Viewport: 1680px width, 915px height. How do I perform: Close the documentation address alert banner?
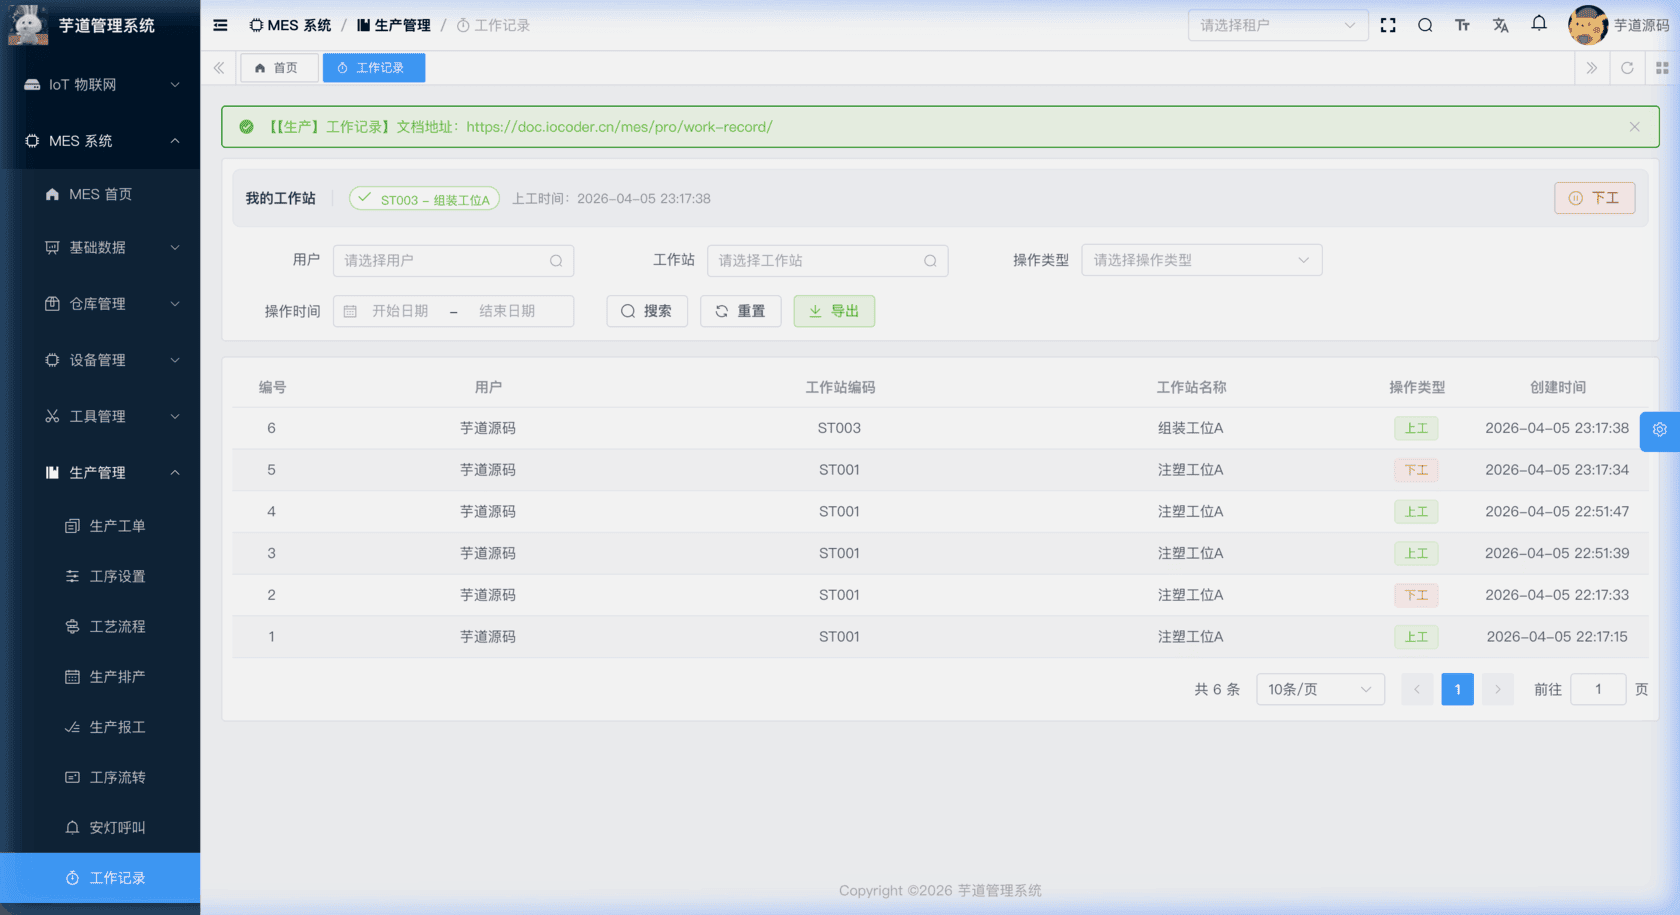point(1634,127)
